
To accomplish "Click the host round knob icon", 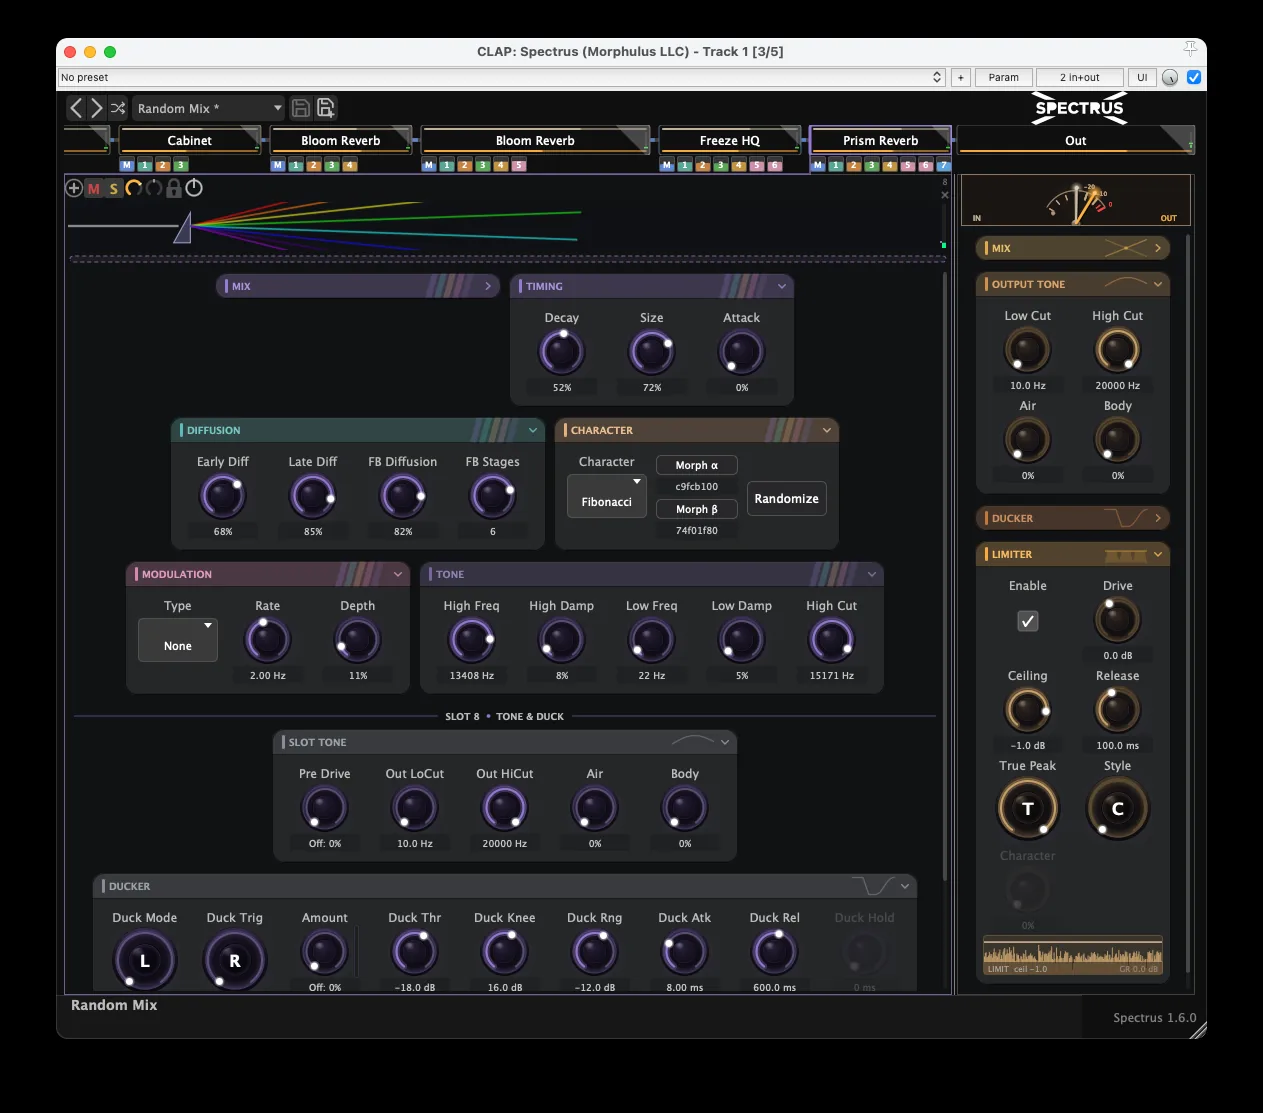I will (x=1170, y=78).
